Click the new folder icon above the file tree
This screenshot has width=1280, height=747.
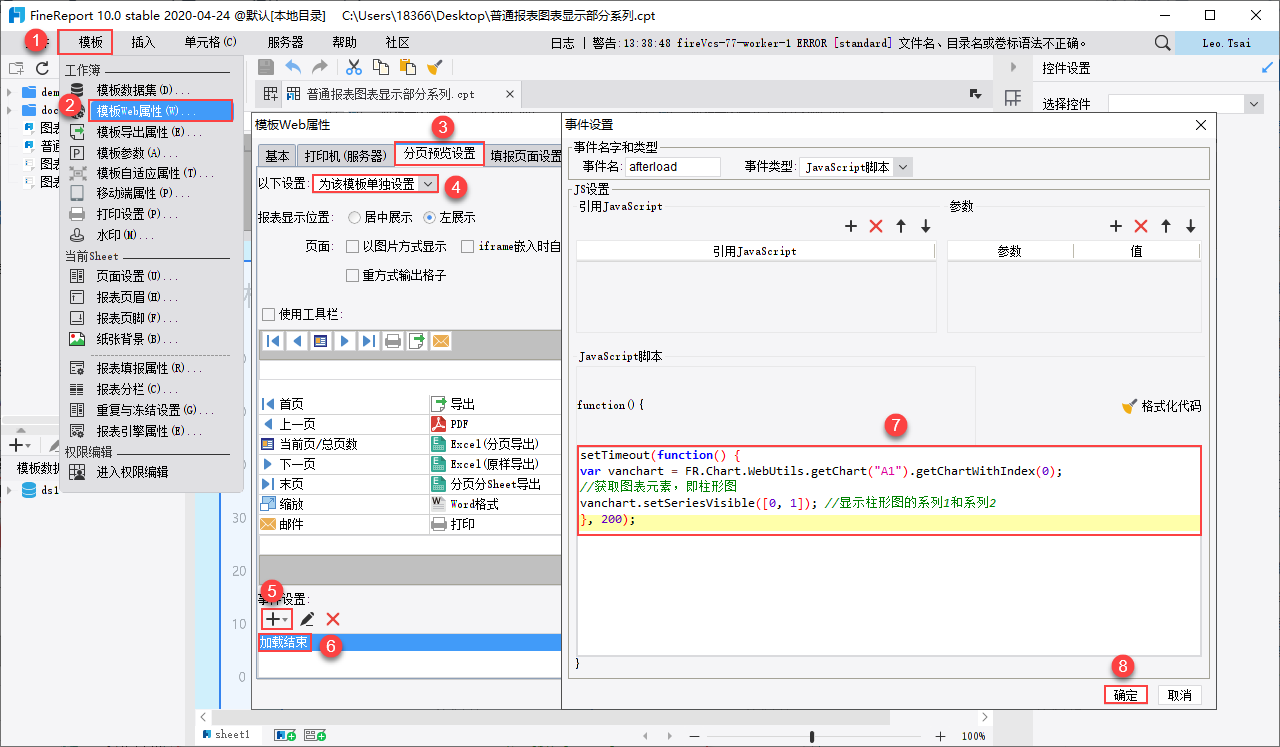tap(16, 68)
